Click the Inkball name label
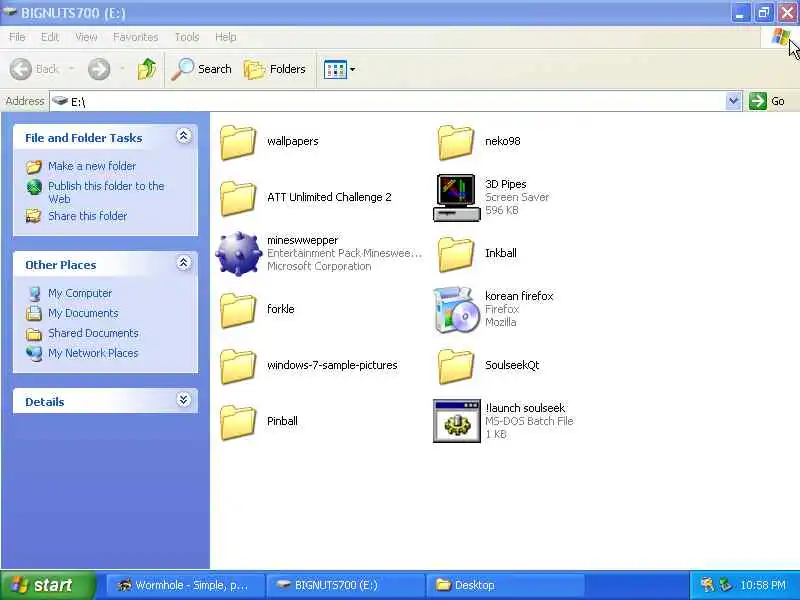This screenshot has width=800, height=600. coord(501,254)
